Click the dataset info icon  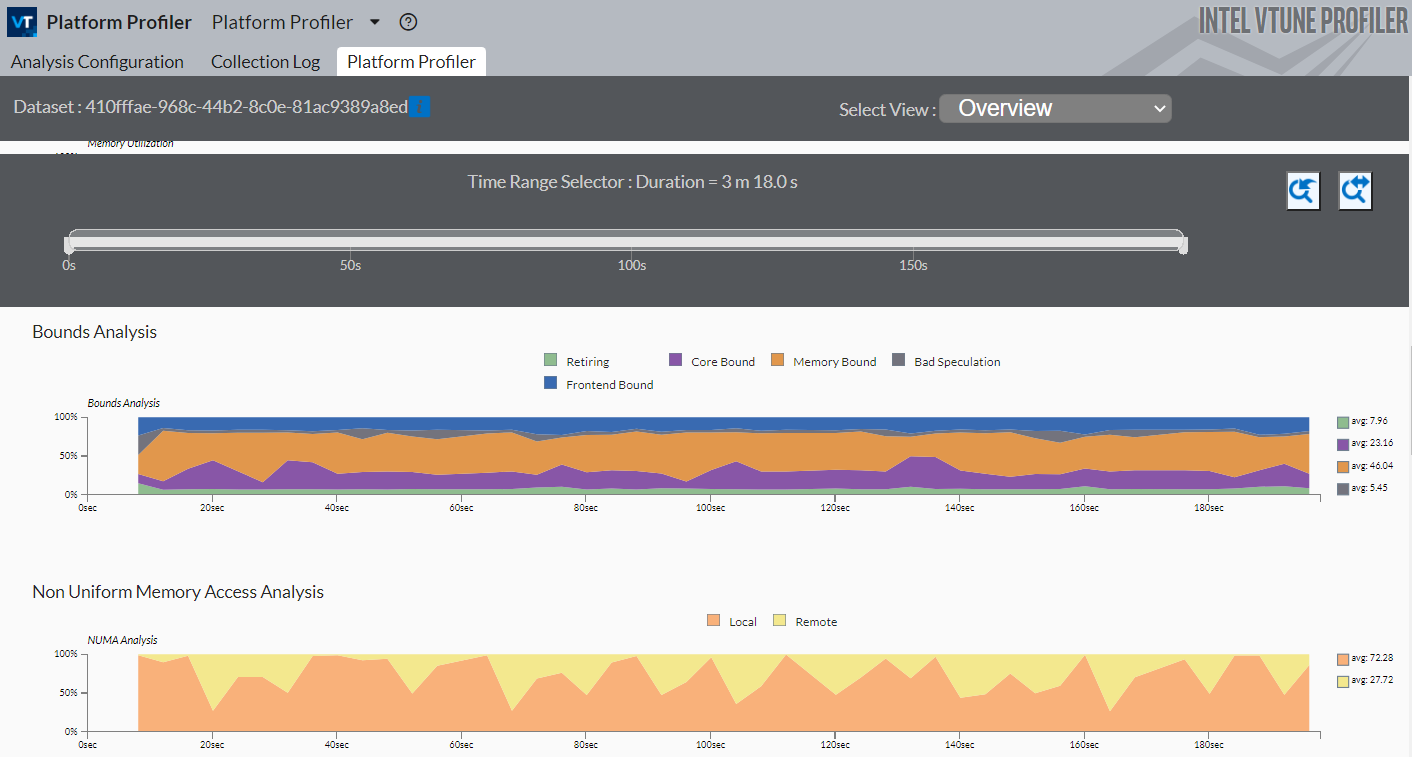click(420, 106)
